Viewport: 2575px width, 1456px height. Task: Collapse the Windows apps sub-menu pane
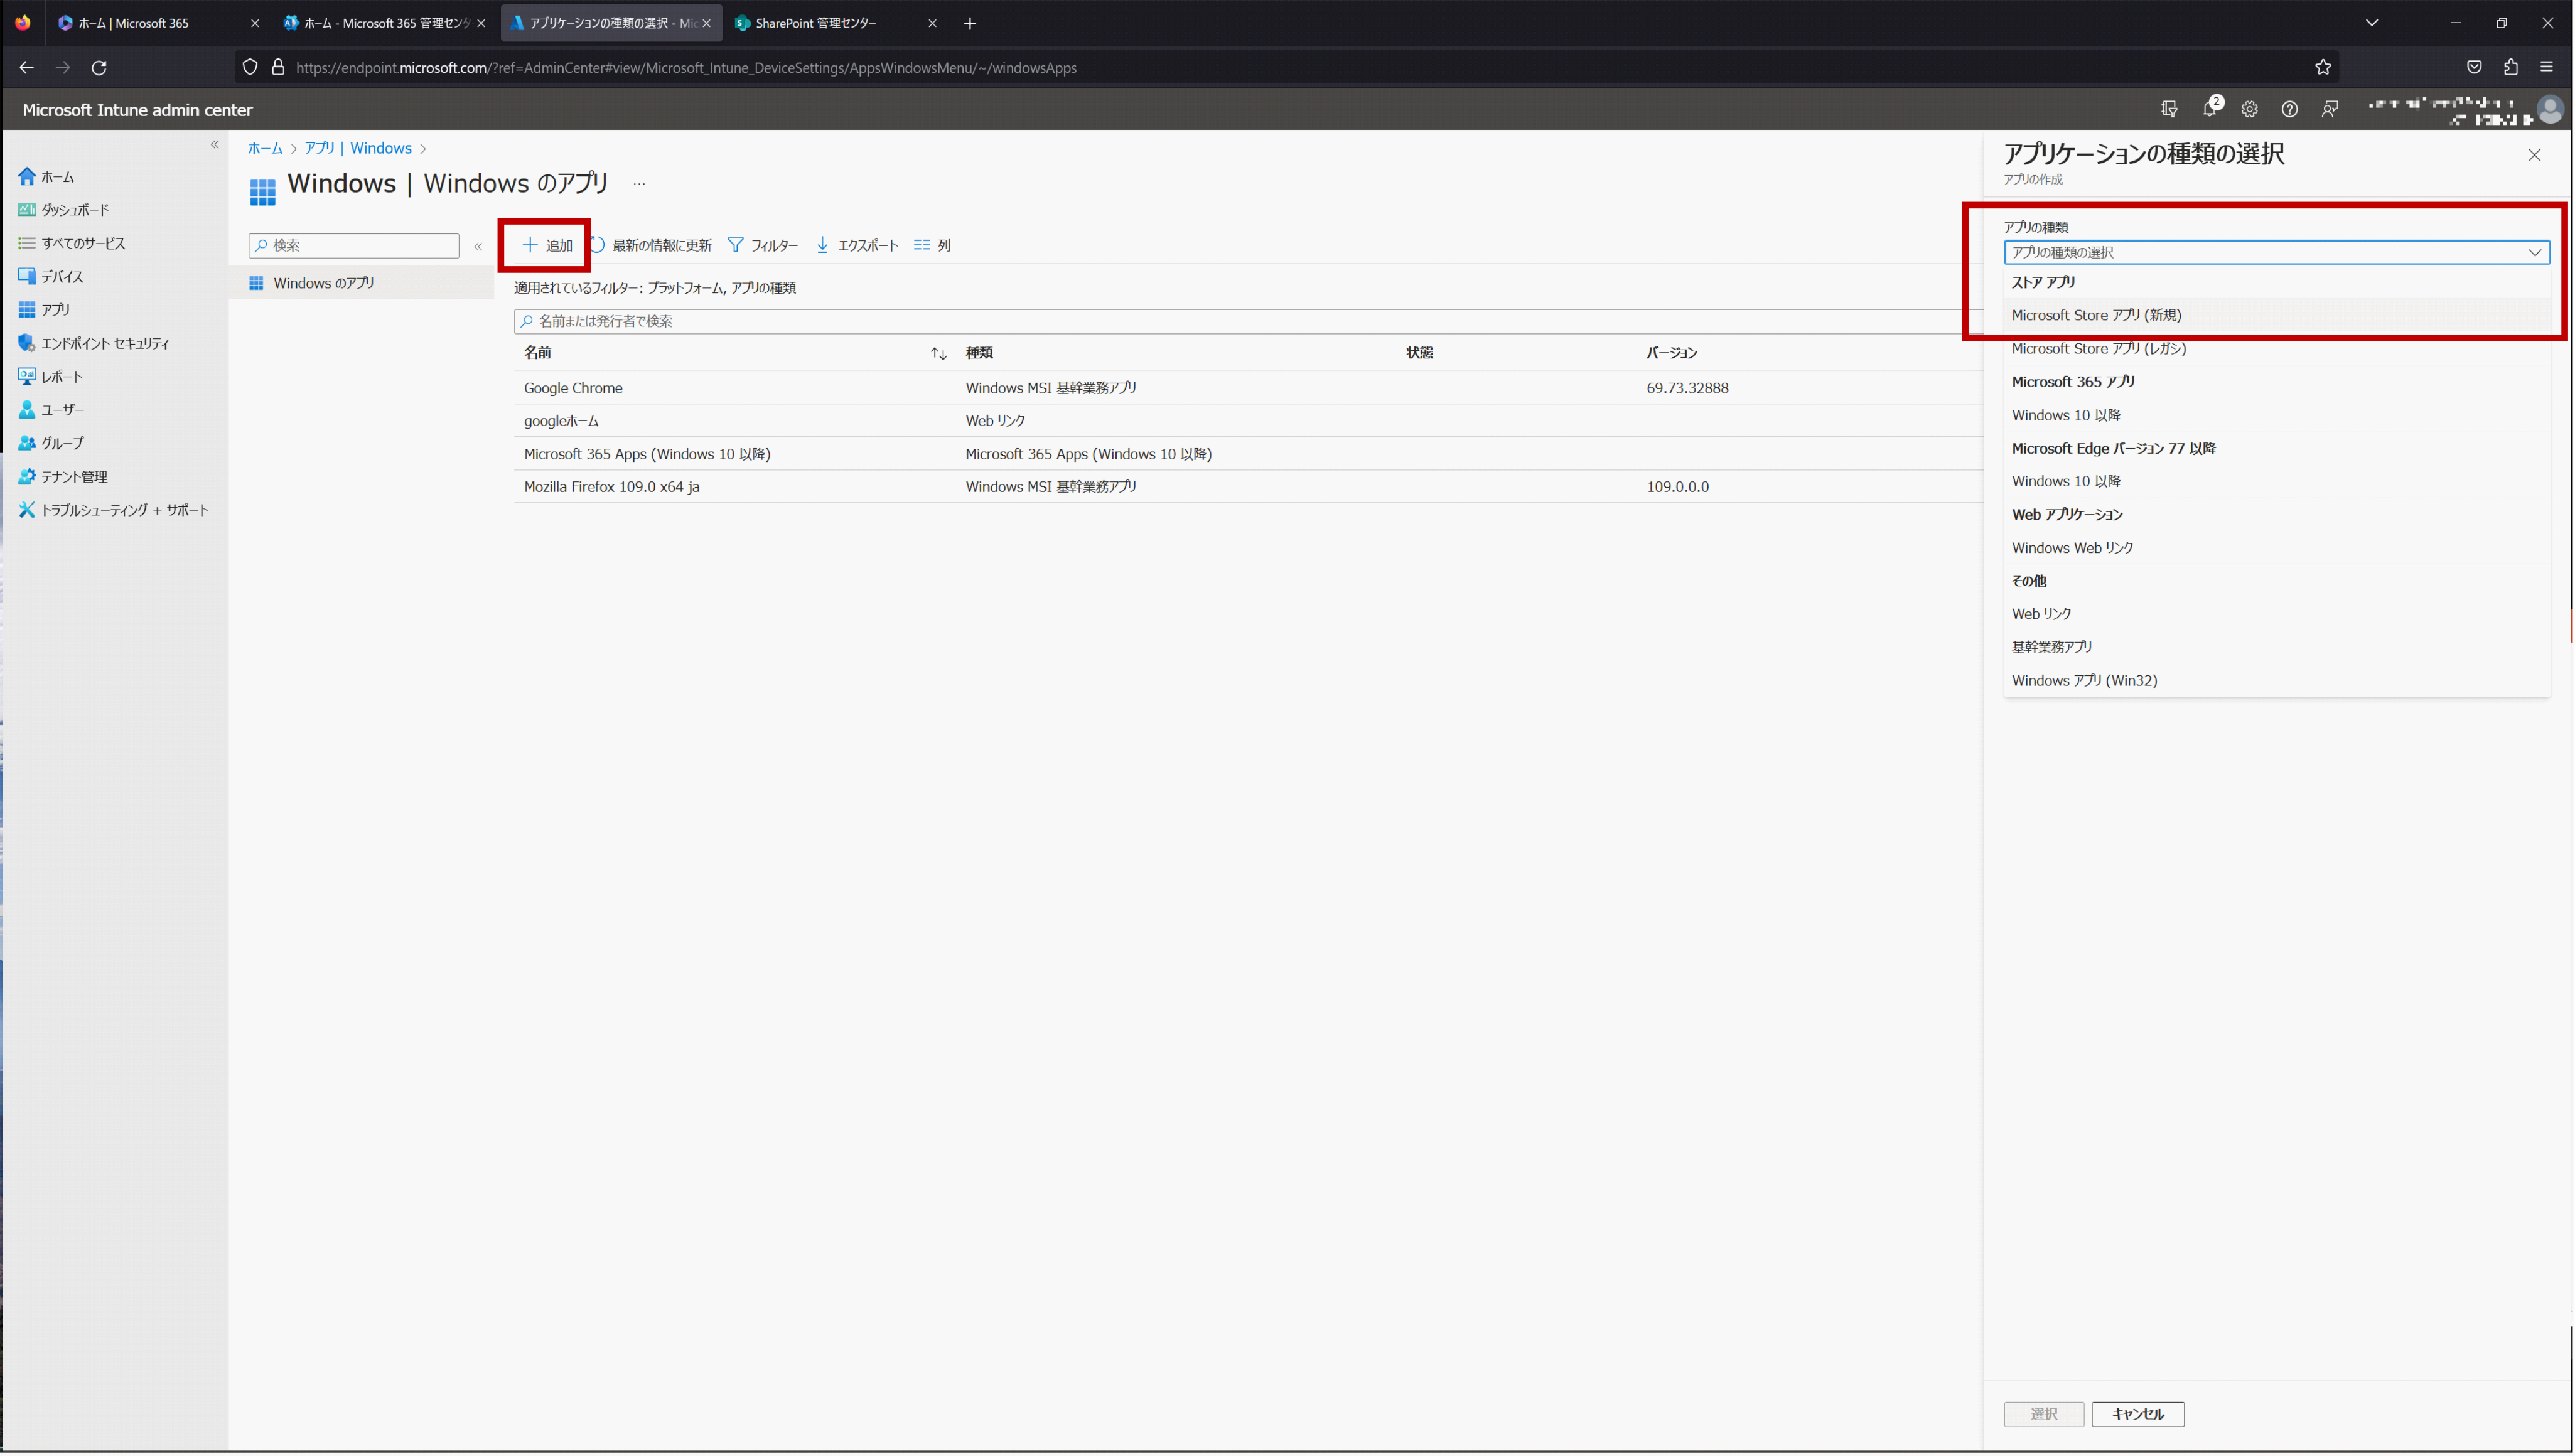point(478,246)
